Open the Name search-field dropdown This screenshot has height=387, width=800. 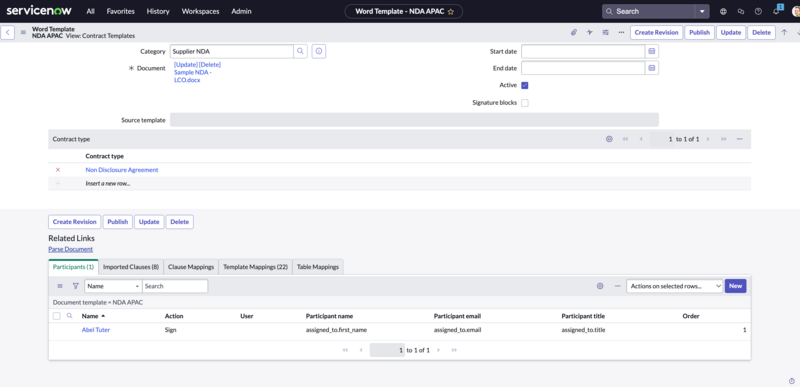coord(113,286)
